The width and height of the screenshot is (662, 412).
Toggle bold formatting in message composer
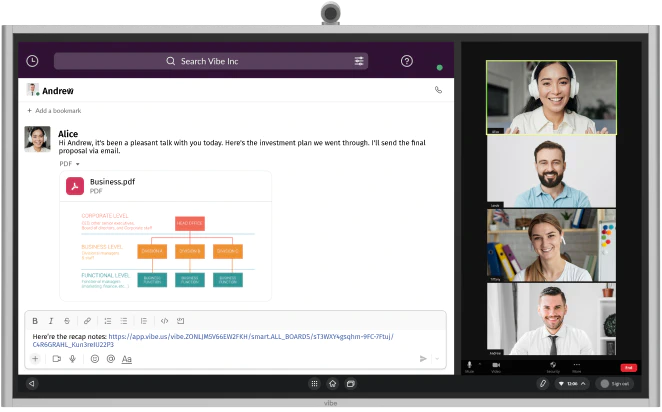[35, 321]
